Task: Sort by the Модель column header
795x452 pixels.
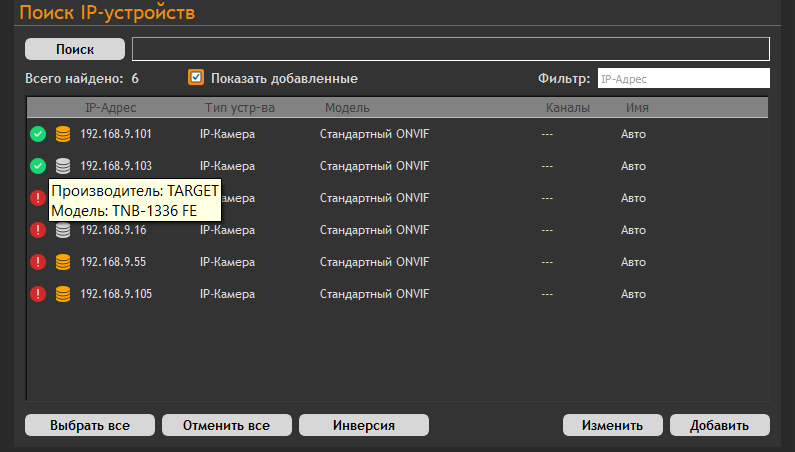Action: [x=347, y=108]
